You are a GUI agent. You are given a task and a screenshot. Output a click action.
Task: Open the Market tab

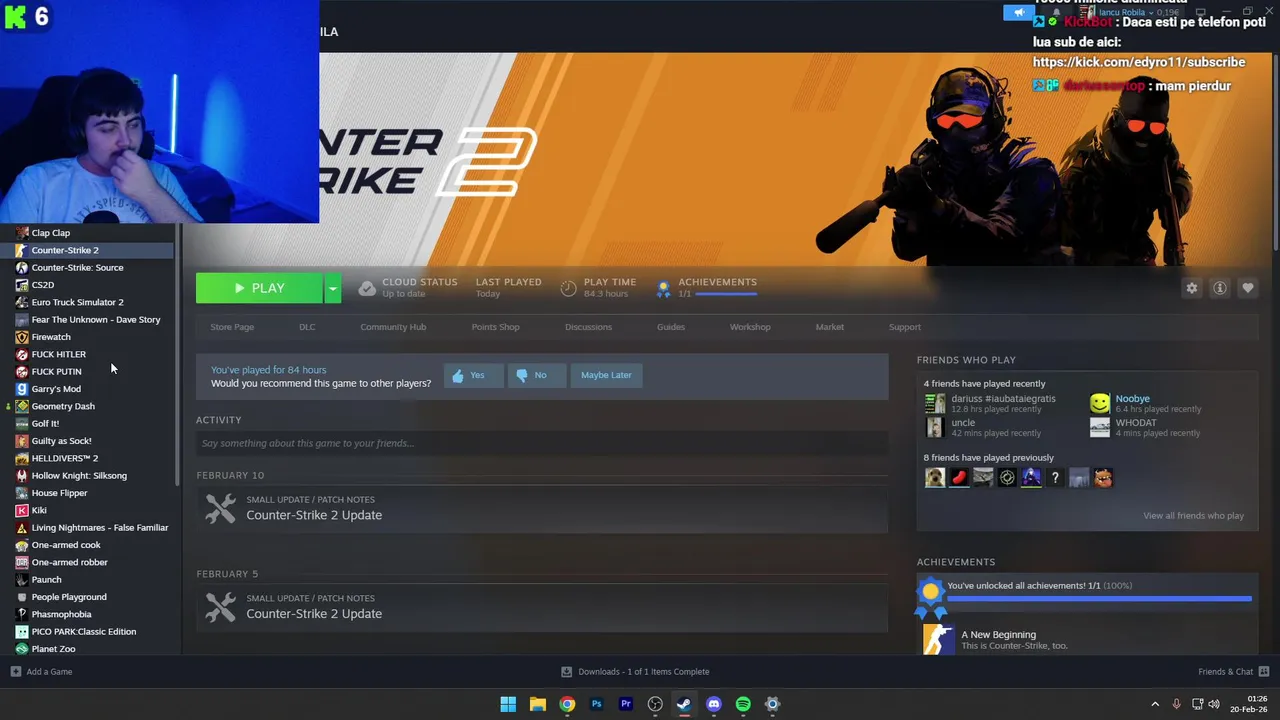pos(829,327)
